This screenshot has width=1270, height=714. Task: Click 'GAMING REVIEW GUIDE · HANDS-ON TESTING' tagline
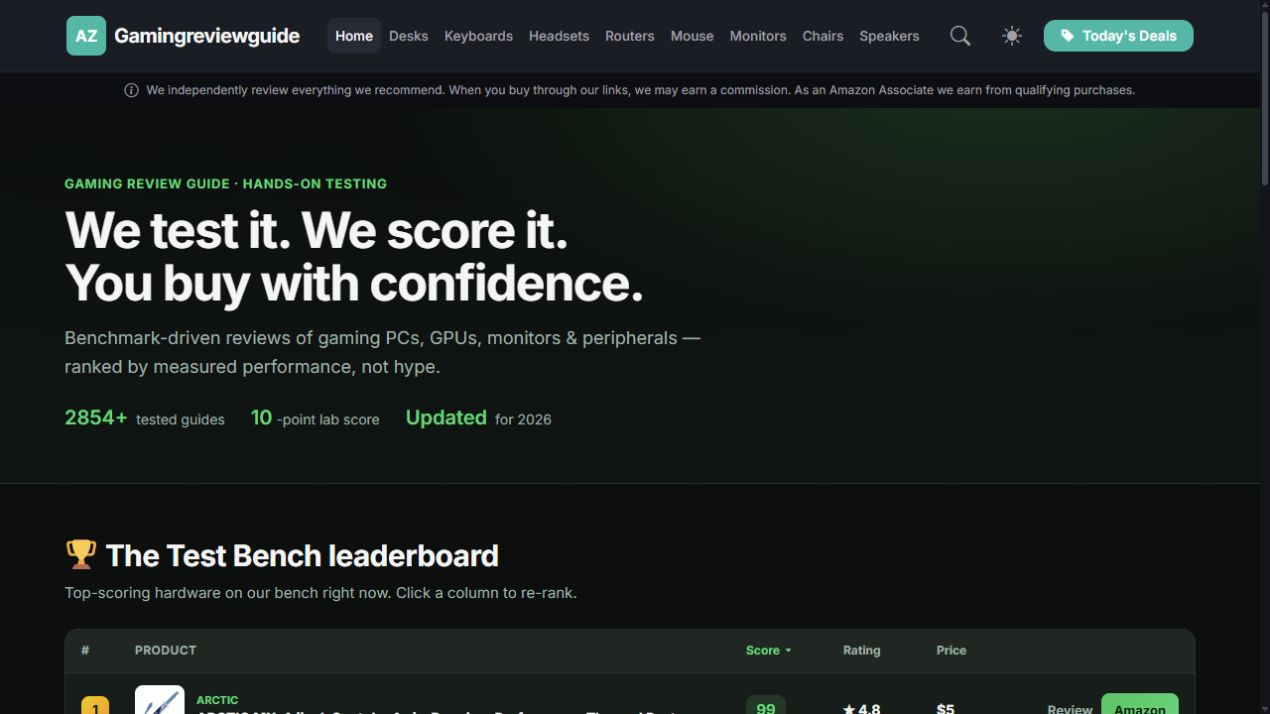pyautogui.click(x=225, y=184)
